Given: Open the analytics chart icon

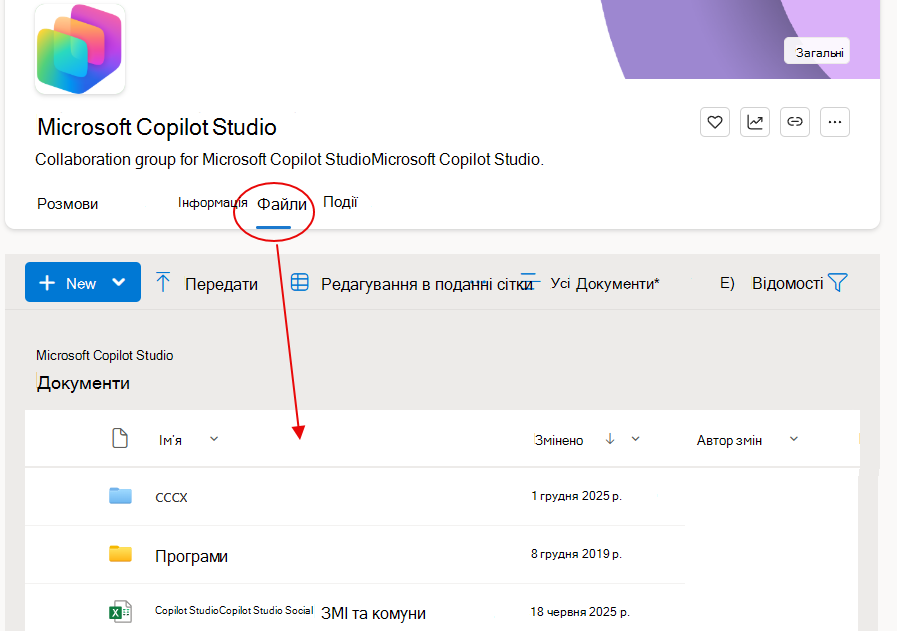Looking at the screenshot, I should pyautogui.click(x=755, y=122).
